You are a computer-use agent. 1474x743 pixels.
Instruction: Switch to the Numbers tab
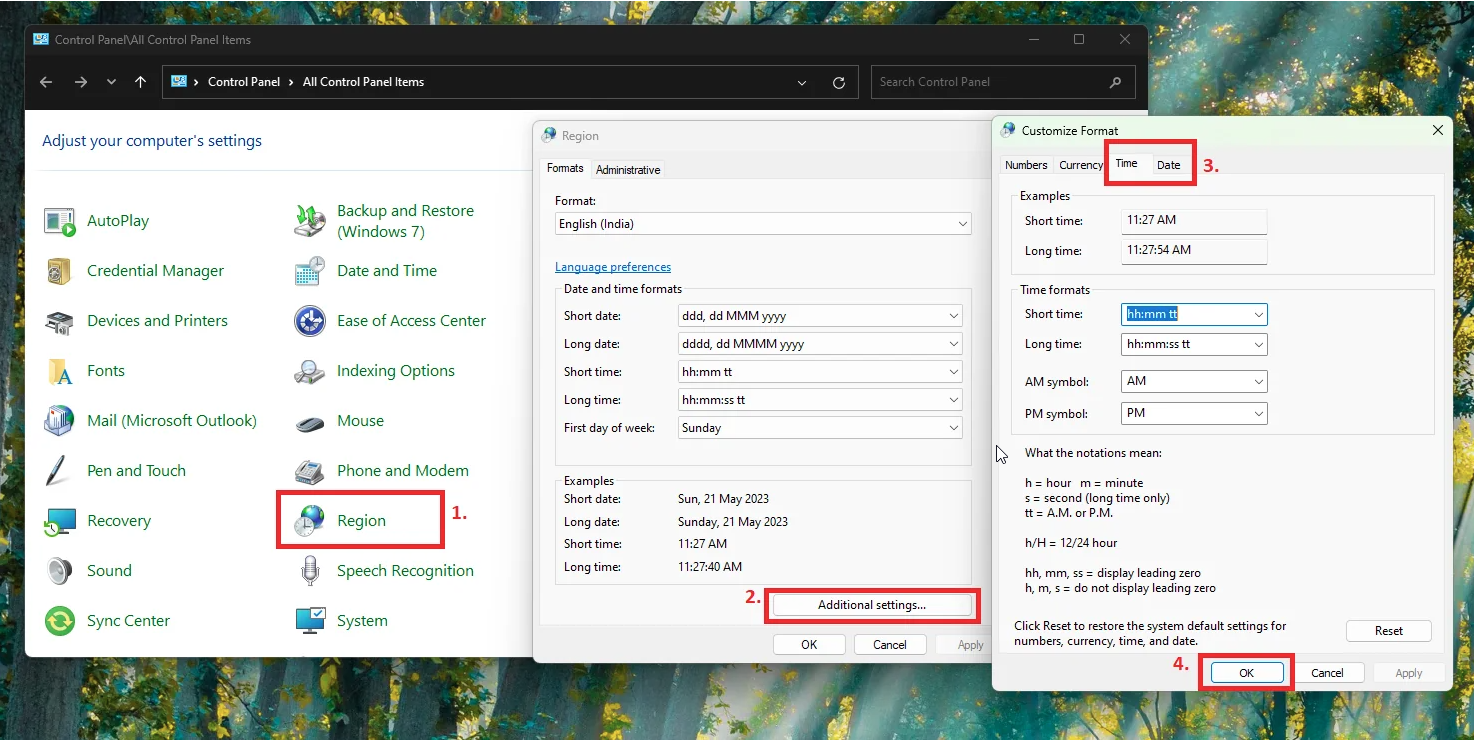coord(1026,165)
